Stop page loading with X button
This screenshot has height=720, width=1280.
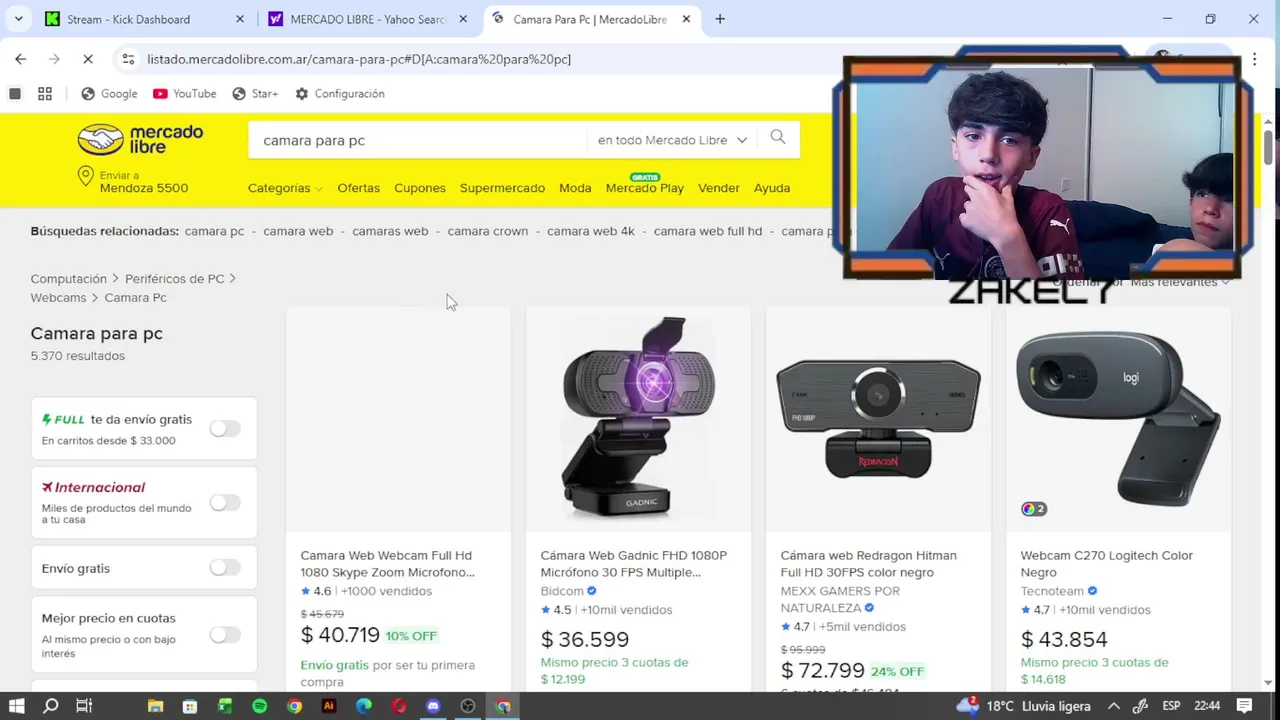[88, 59]
